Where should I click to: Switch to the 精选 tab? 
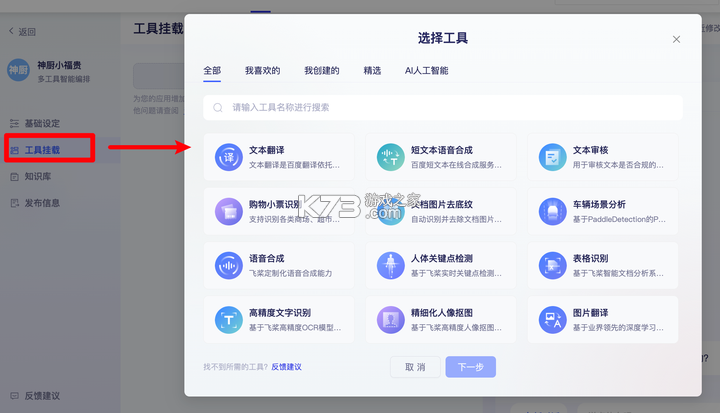[372, 71]
